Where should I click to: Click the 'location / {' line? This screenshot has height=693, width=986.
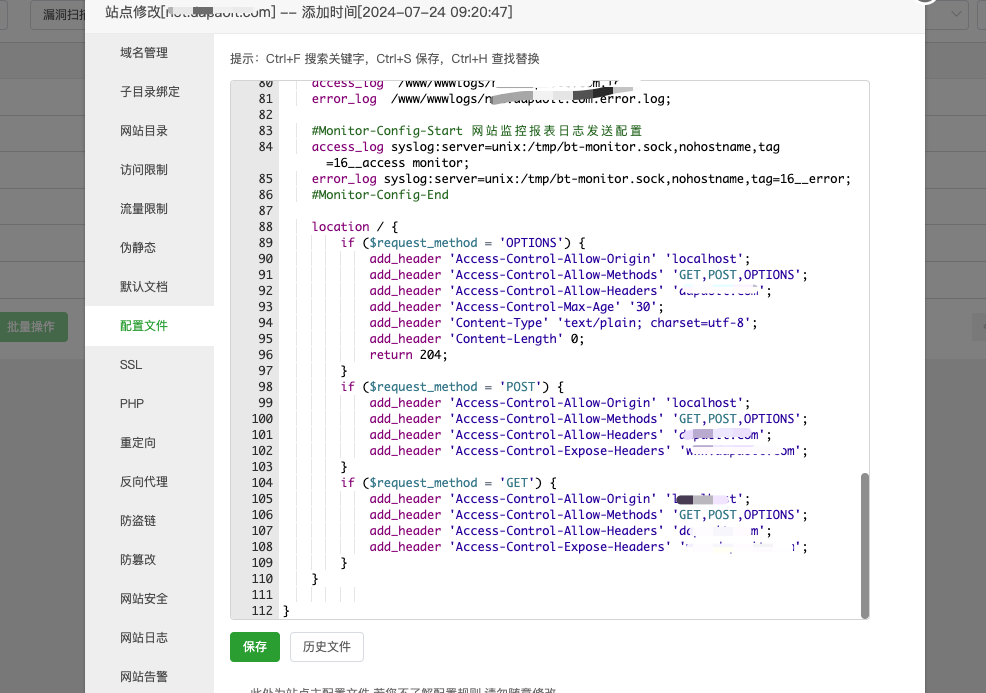(355, 226)
